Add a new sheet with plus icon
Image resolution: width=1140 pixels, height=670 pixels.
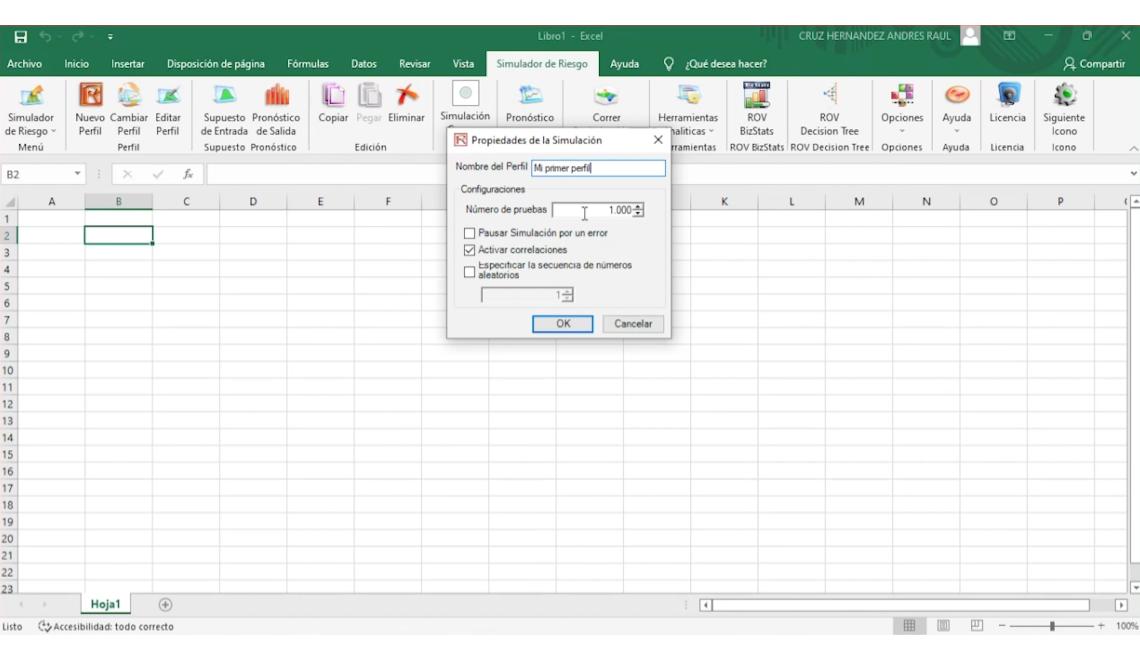point(165,605)
